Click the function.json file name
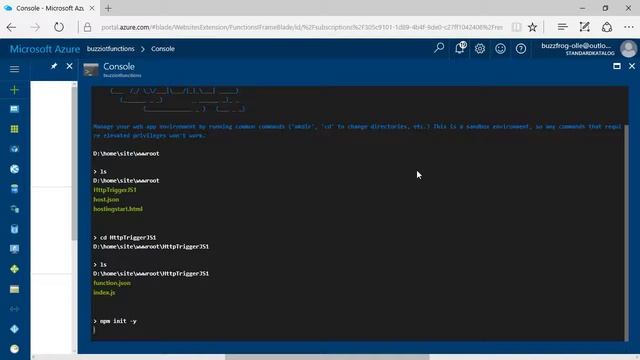The height and width of the screenshot is (360, 640). pyautogui.click(x=112, y=283)
